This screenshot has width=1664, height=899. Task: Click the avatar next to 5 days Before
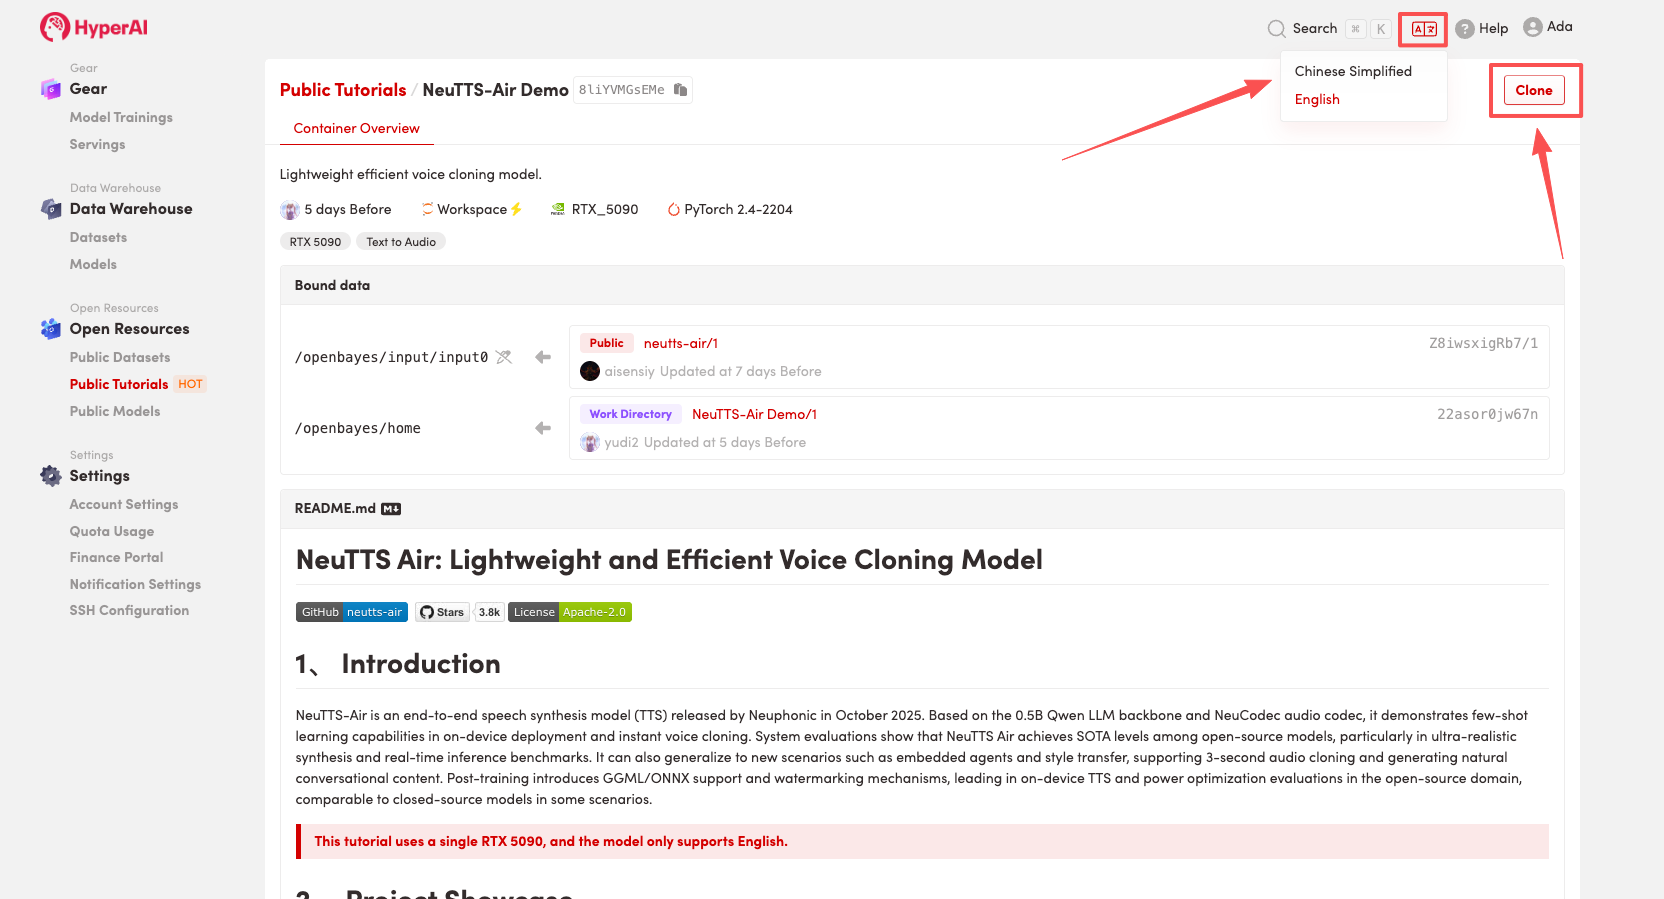tap(290, 210)
